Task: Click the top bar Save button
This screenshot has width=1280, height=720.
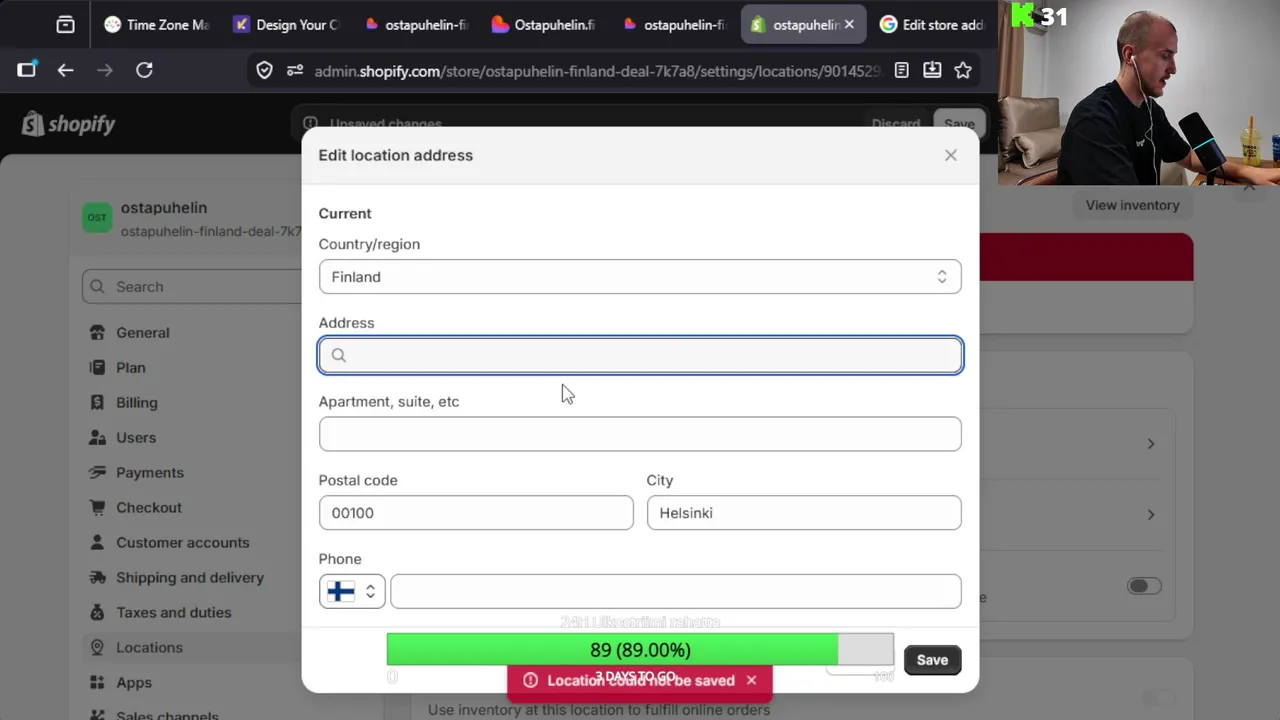Action: click(959, 124)
